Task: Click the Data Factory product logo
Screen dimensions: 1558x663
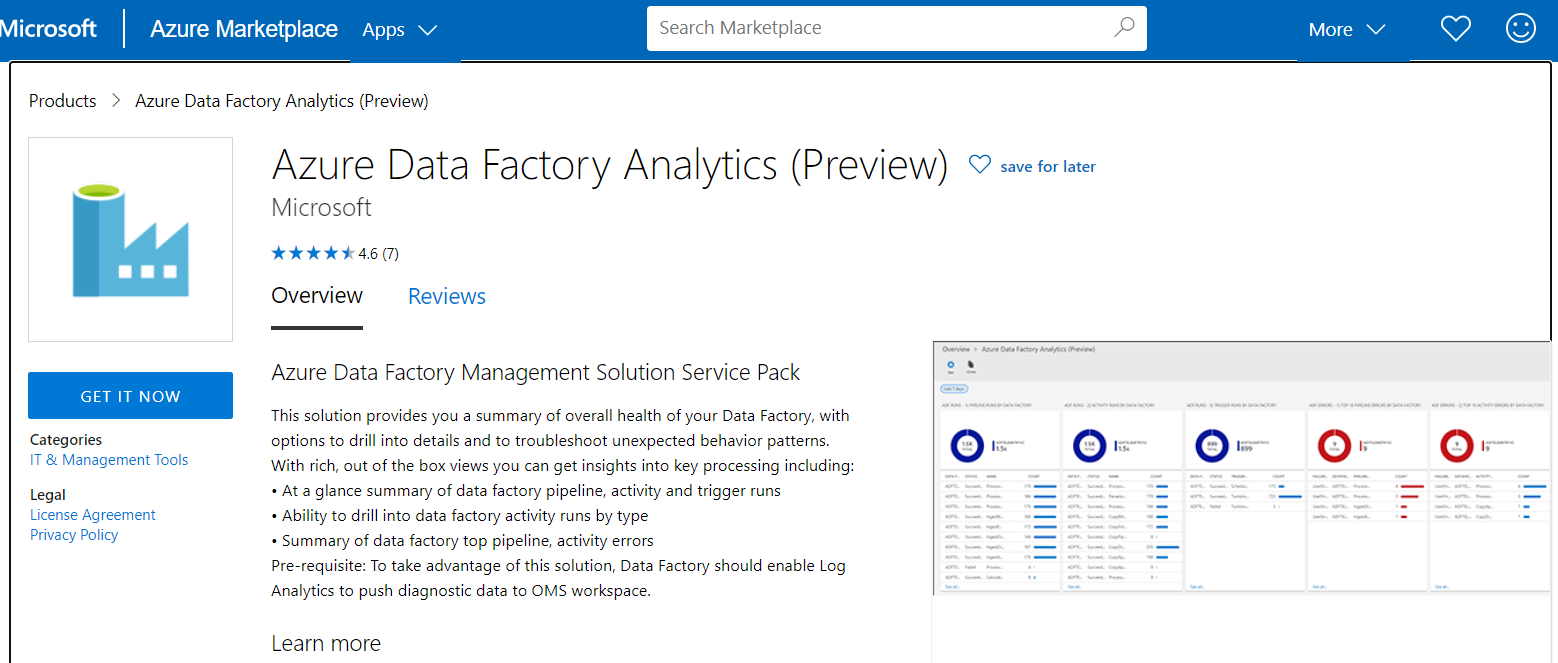Action: (x=130, y=240)
